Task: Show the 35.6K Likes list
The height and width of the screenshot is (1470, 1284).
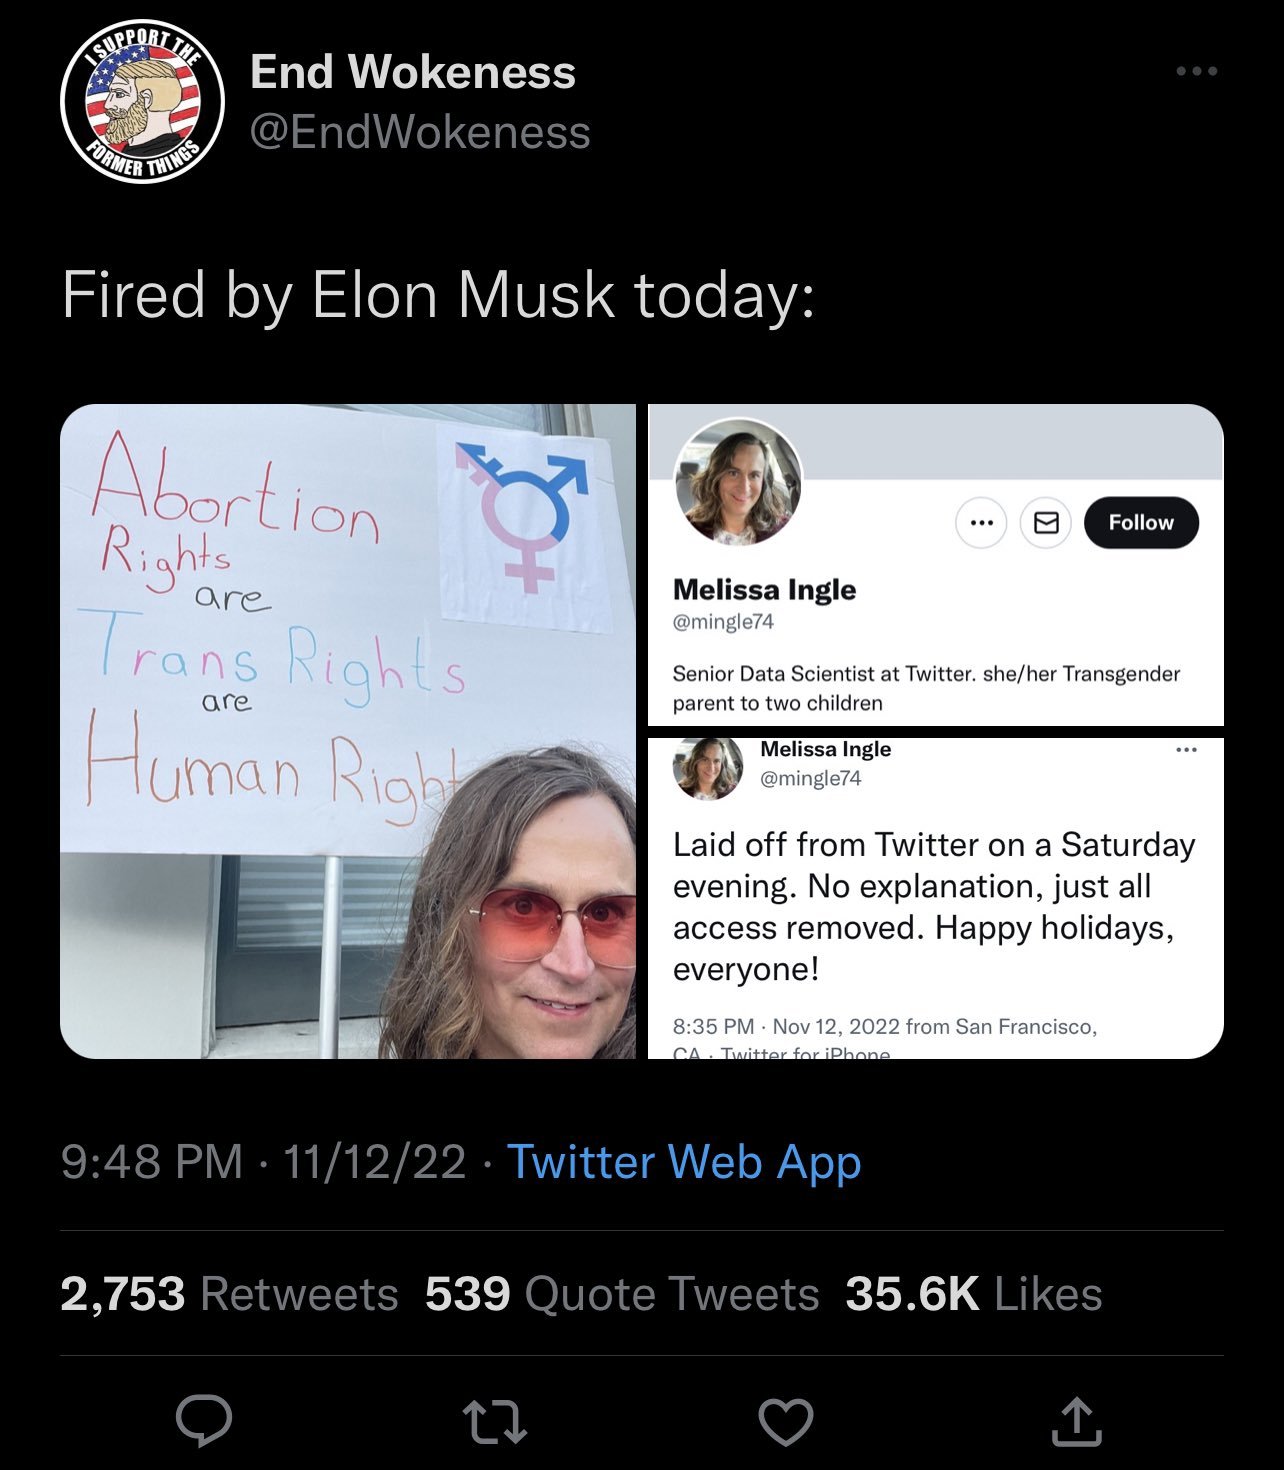Action: click(x=973, y=1294)
